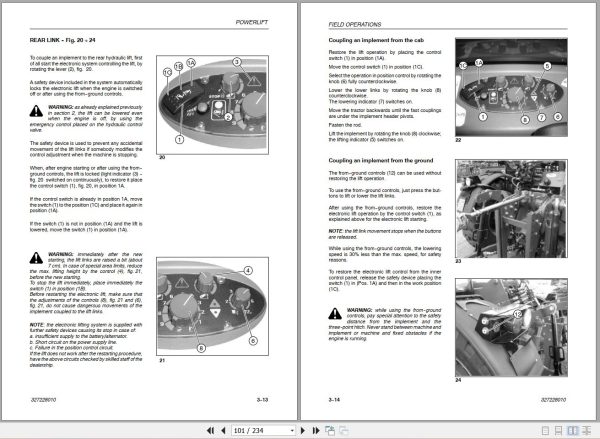Click callout '4' in figure 21

(x=248, y=271)
